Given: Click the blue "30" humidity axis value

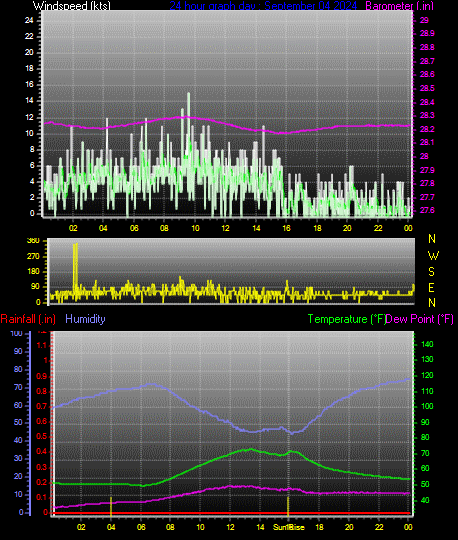Looking at the screenshot, I should (18, 458).
